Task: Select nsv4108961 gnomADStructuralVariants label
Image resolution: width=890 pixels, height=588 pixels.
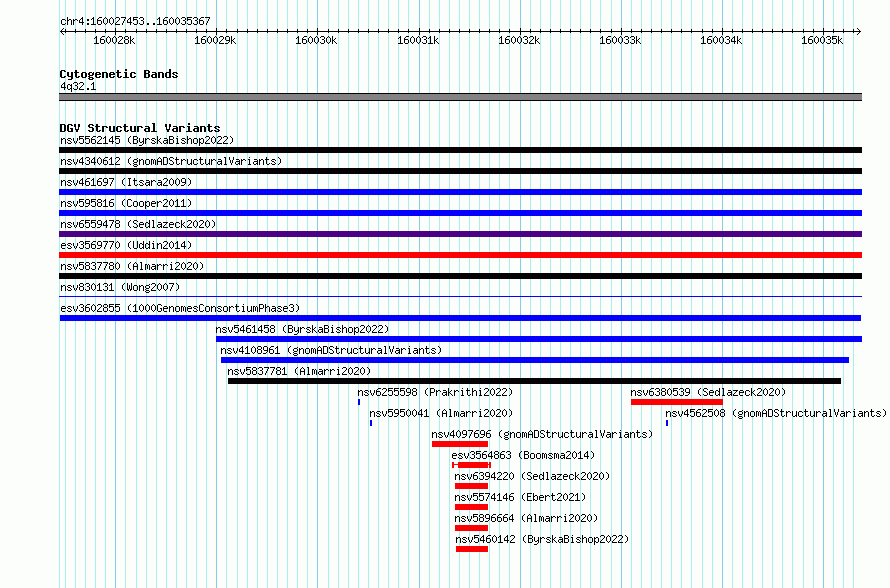Action: (x=331, y=350)
